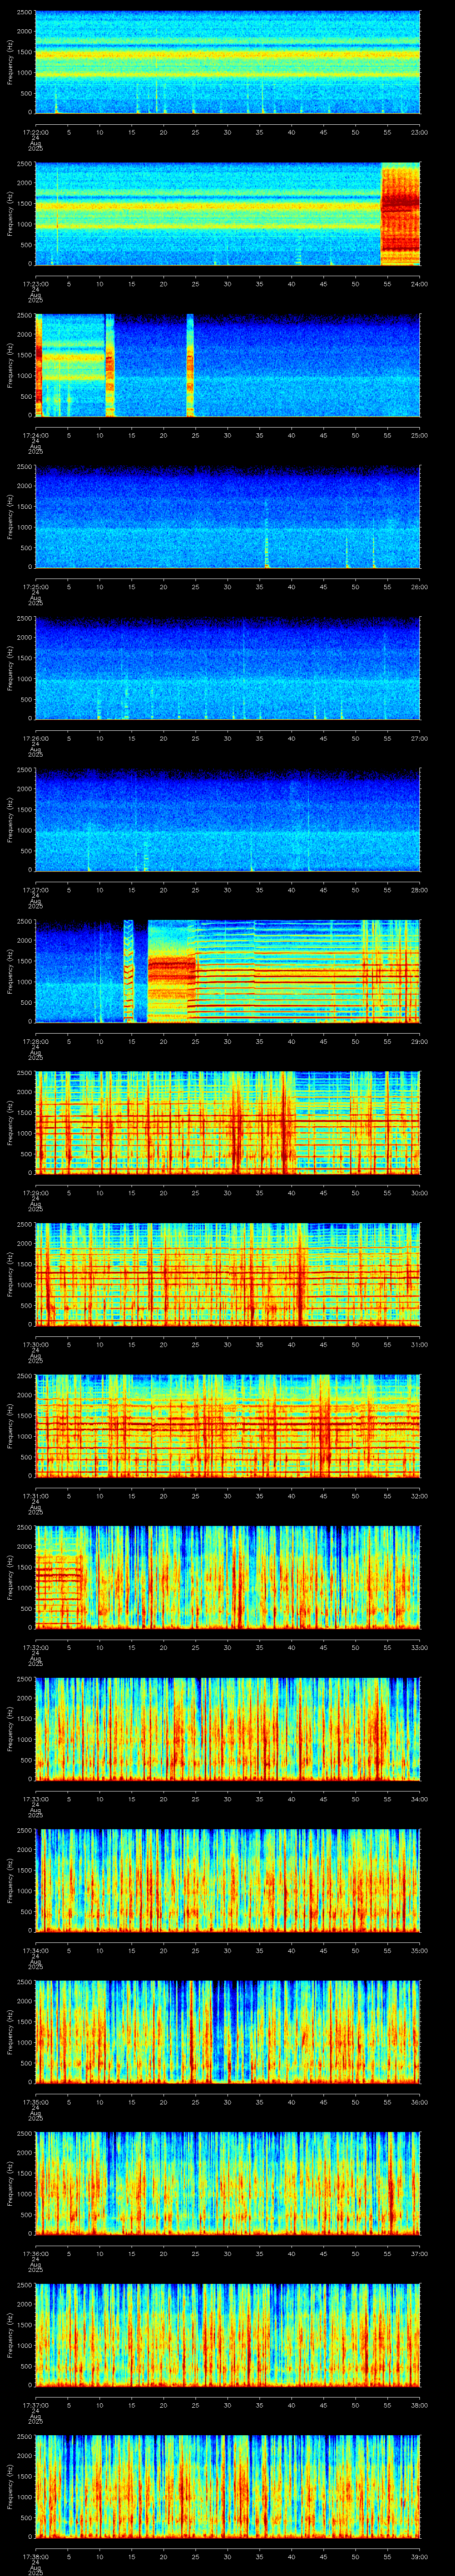Click the 17:34:00 time axis label
Screen dimensions: 455x2576
[35, 1950]
